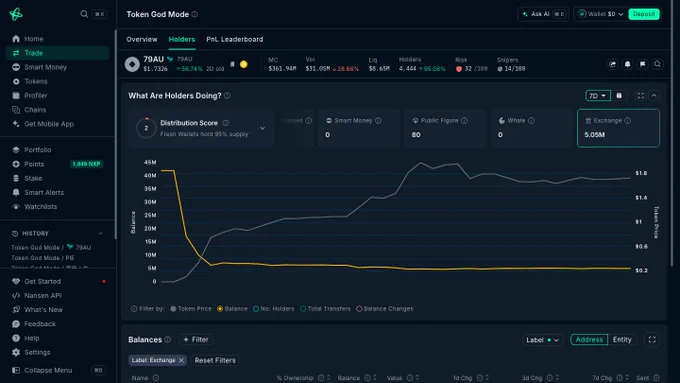Click flag icon in token header
The image size is (680, 383).
click(x=643, y=64)
